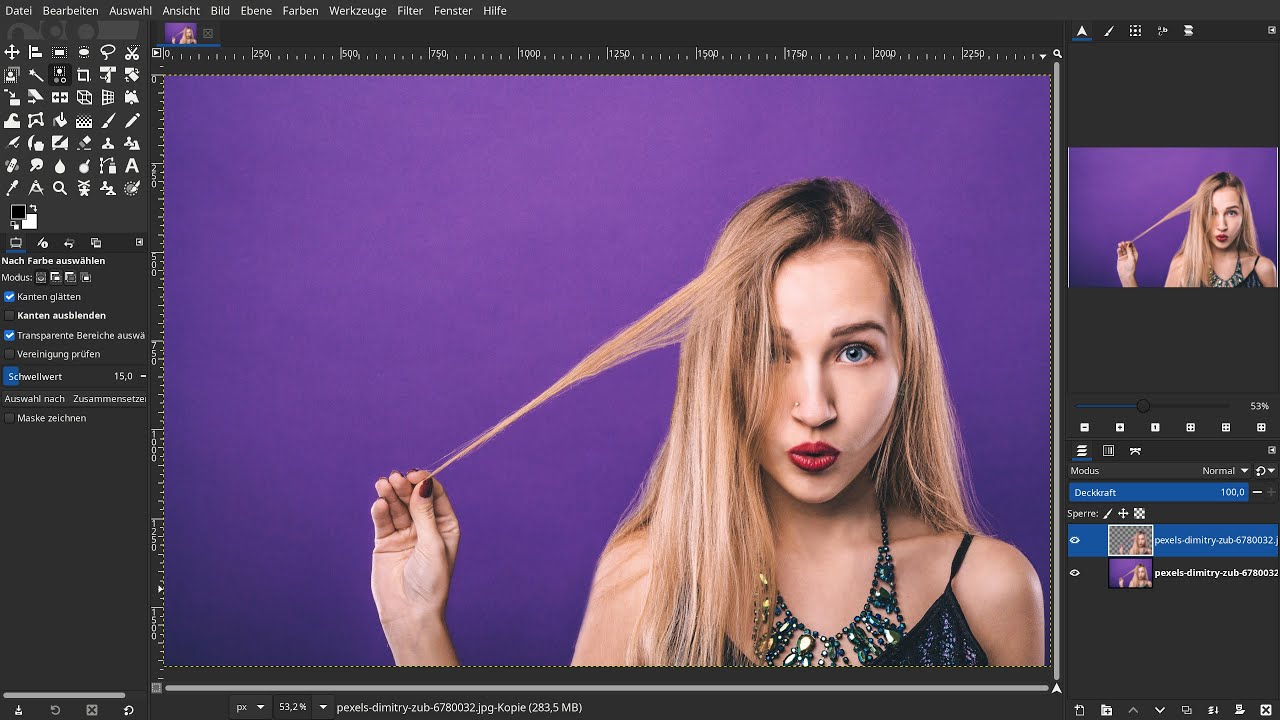Screen dimensions: 1280x720
Task: Select the Flip tool
Action: pos(60,97)
